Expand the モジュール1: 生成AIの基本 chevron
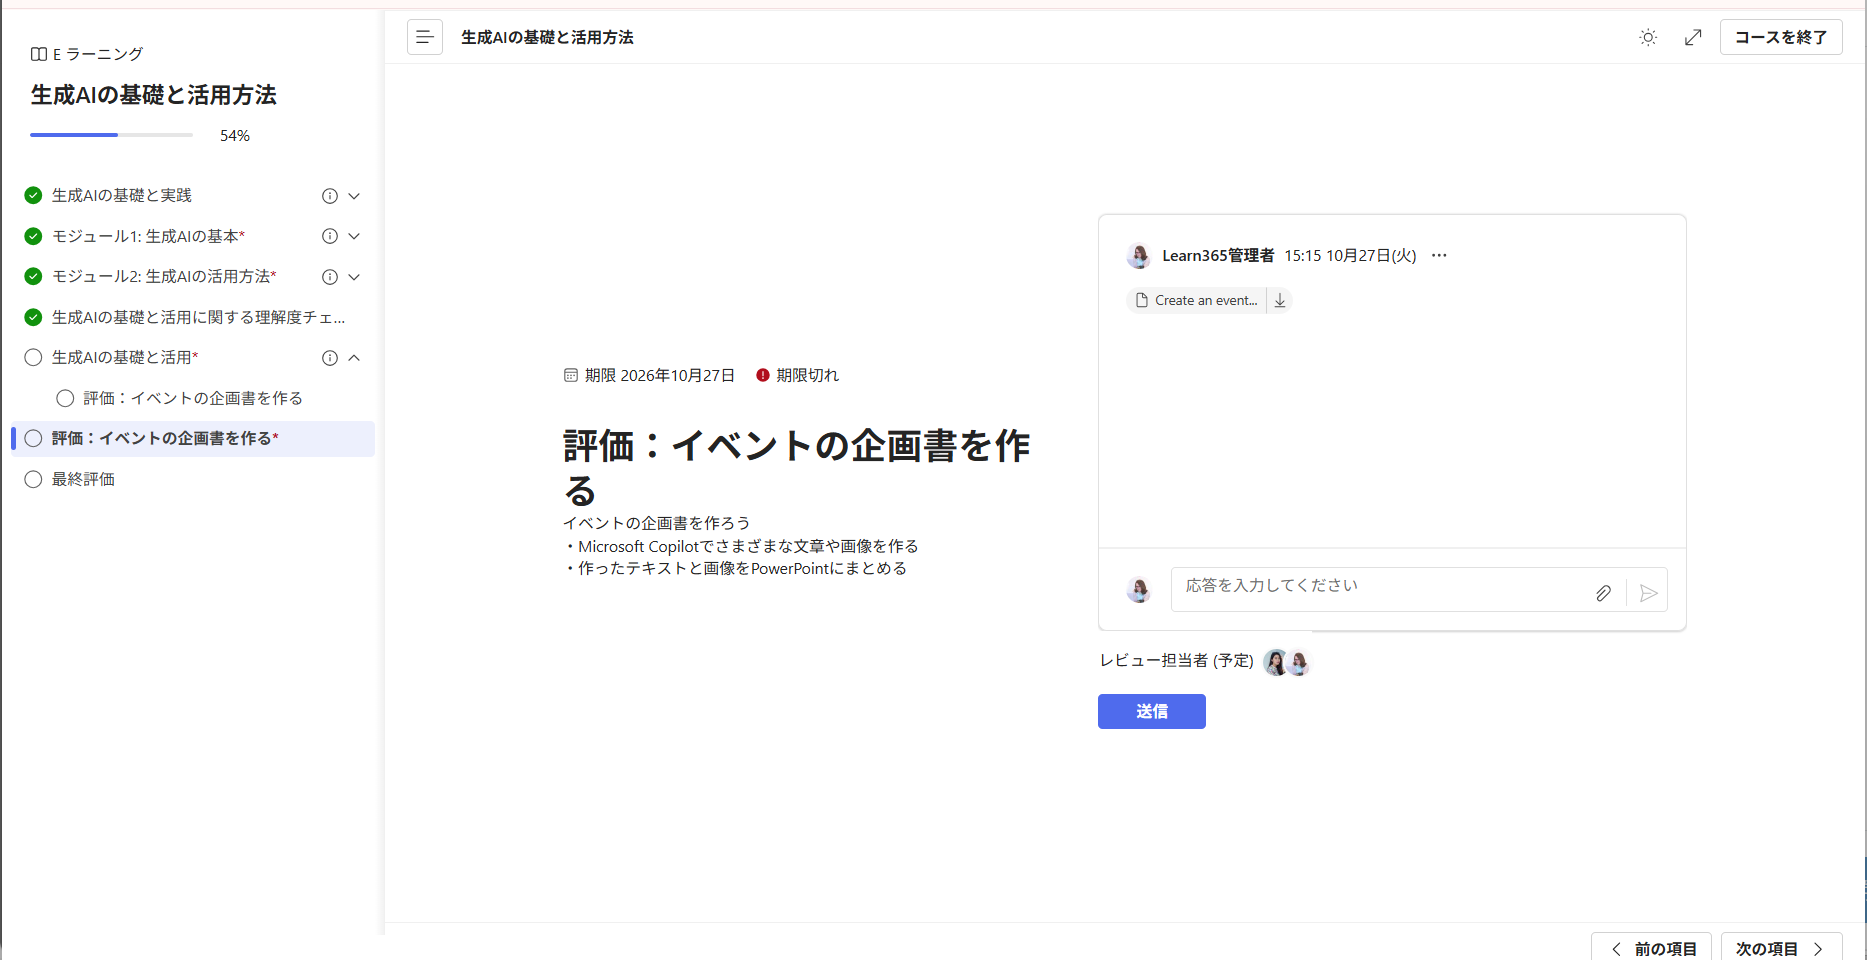This screenshot has height=960, width=1867. pos(354,236)
